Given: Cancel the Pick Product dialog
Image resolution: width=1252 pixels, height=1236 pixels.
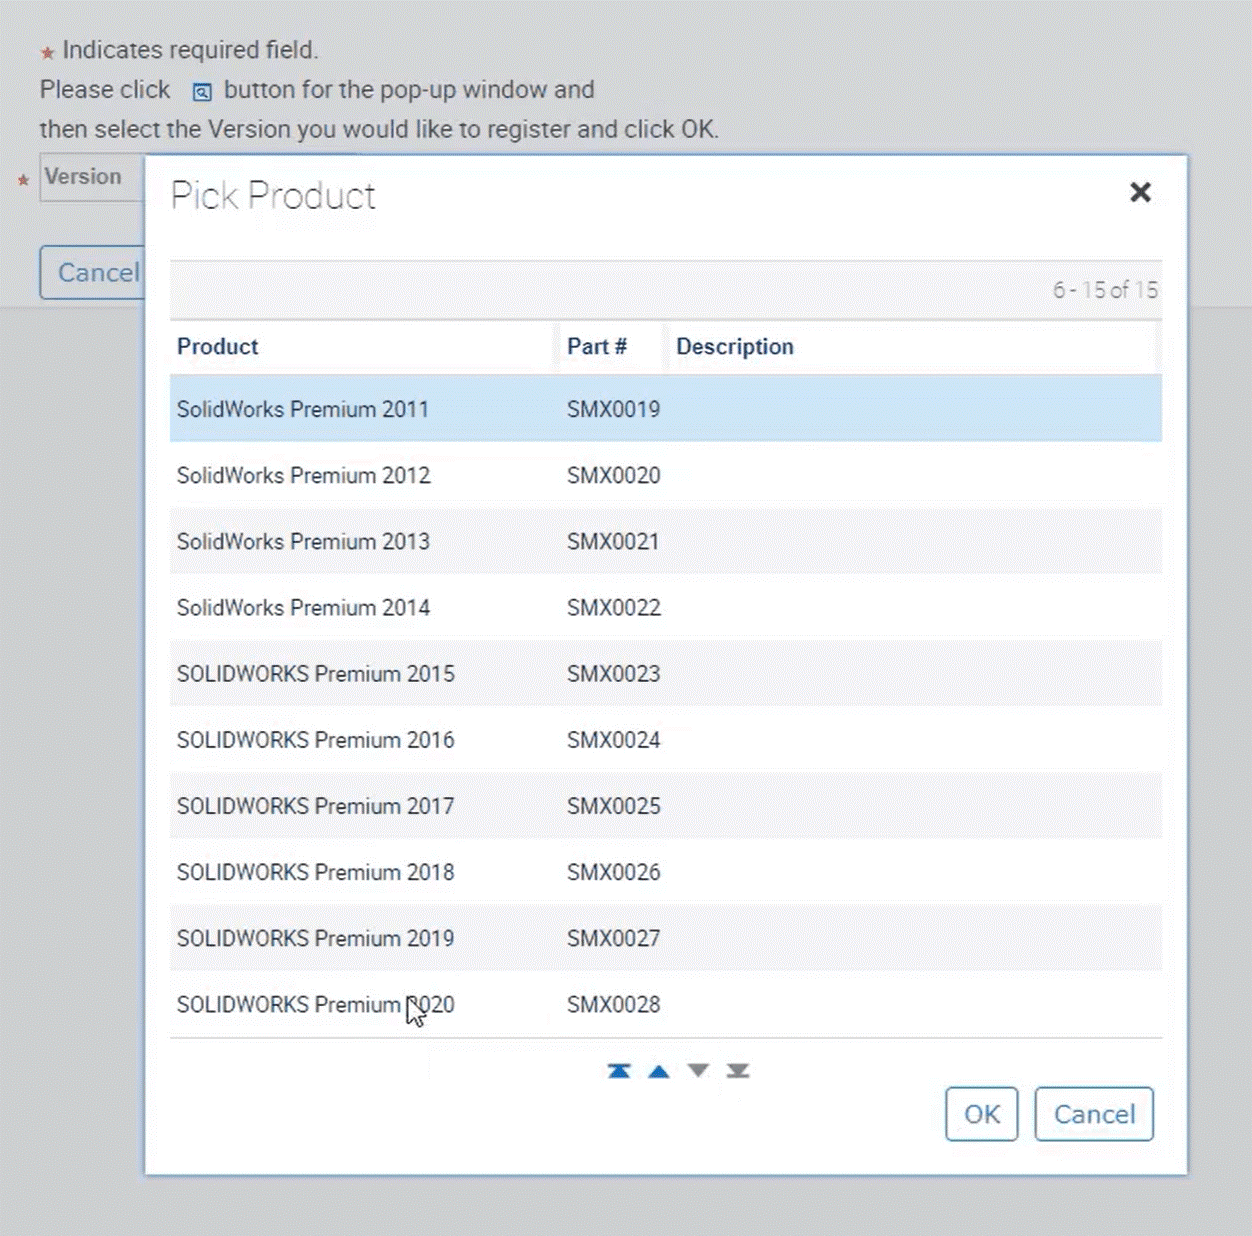Looking at the screenshot, I should click(1093, 1114).
